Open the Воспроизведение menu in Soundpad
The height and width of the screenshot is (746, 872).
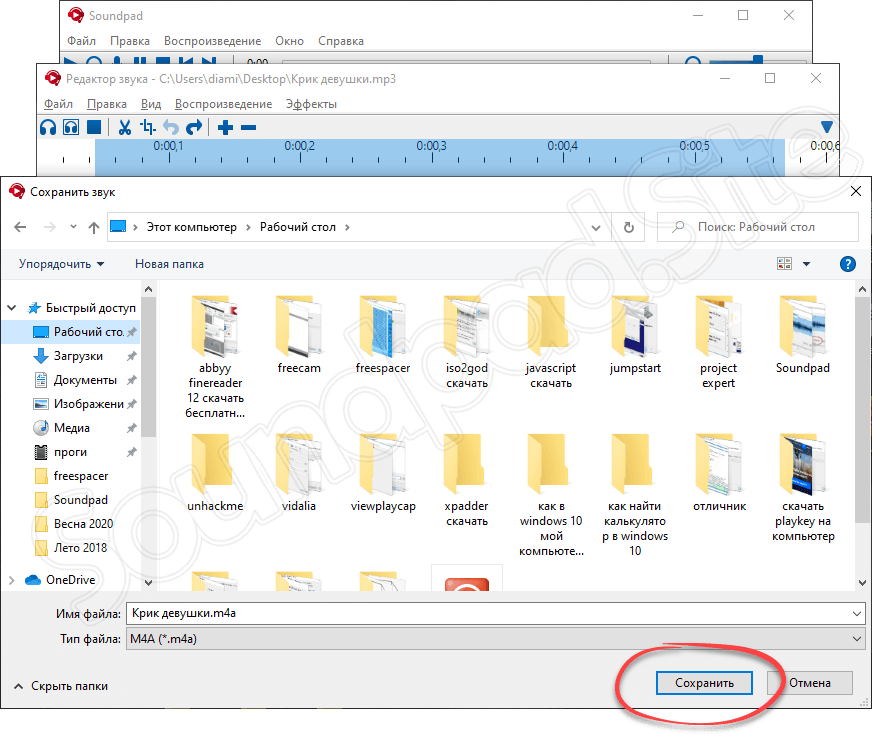point(214,41)
